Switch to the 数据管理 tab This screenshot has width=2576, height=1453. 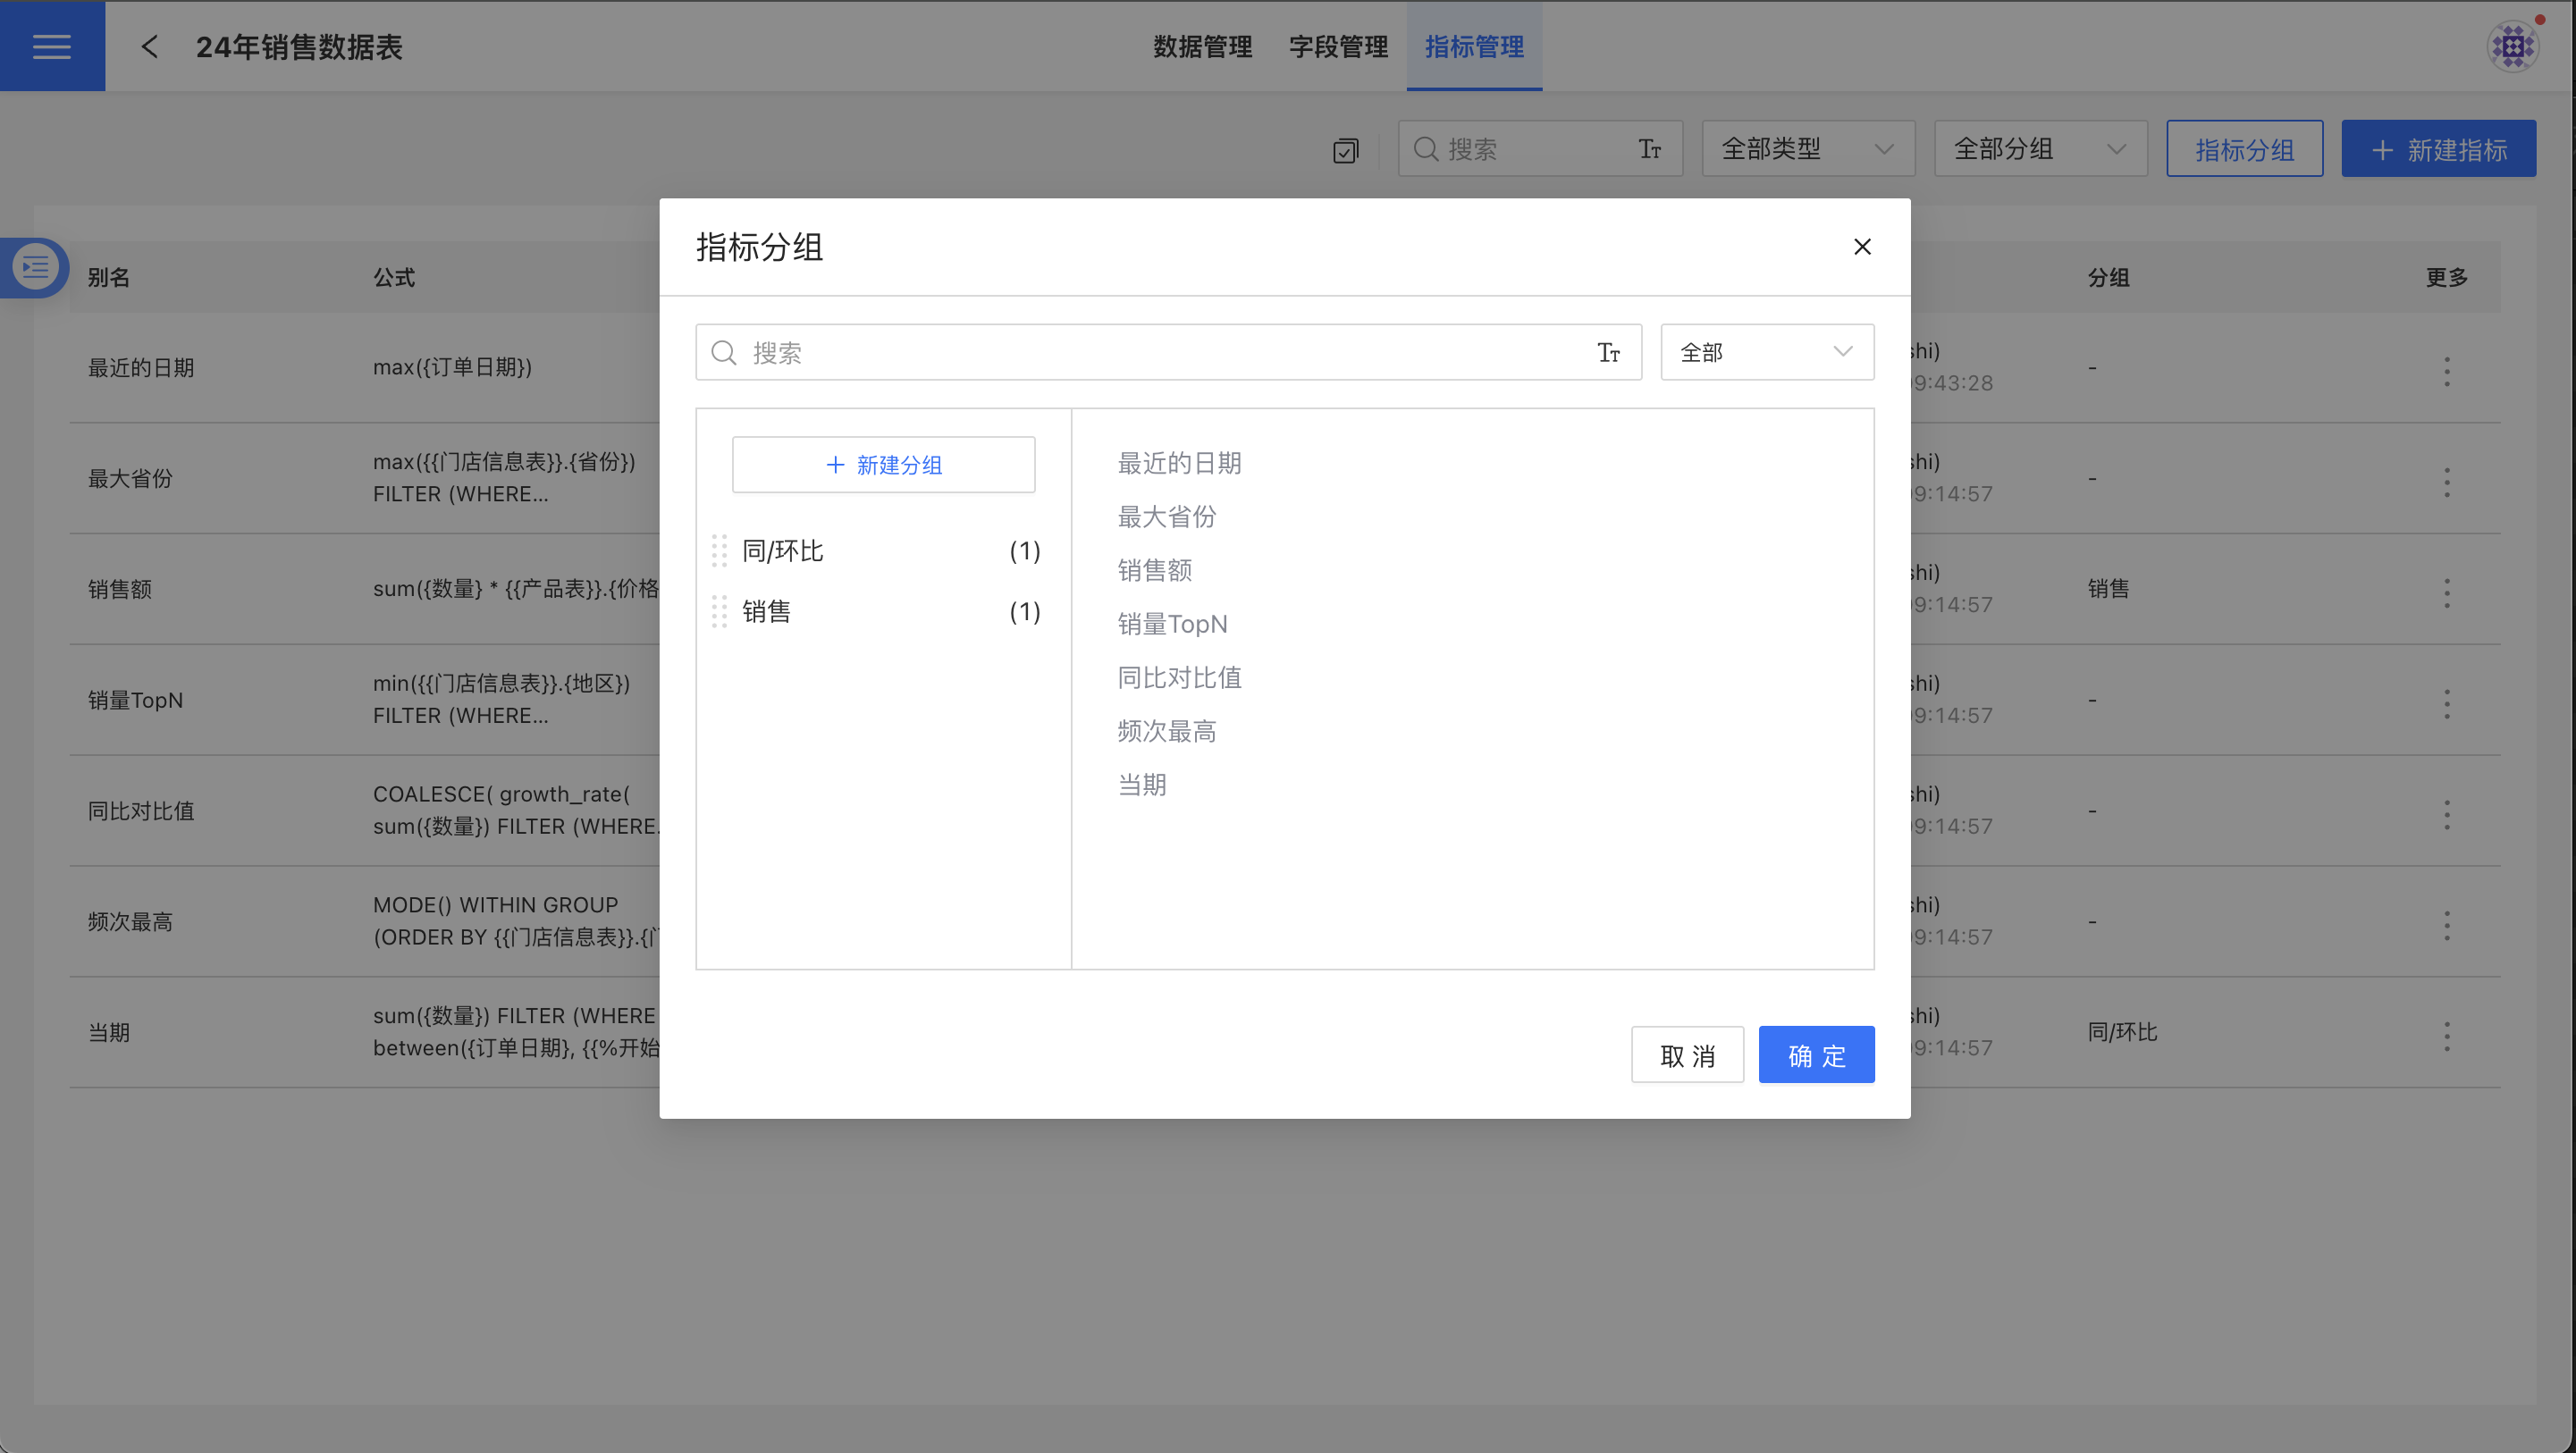click(1202, 46)
